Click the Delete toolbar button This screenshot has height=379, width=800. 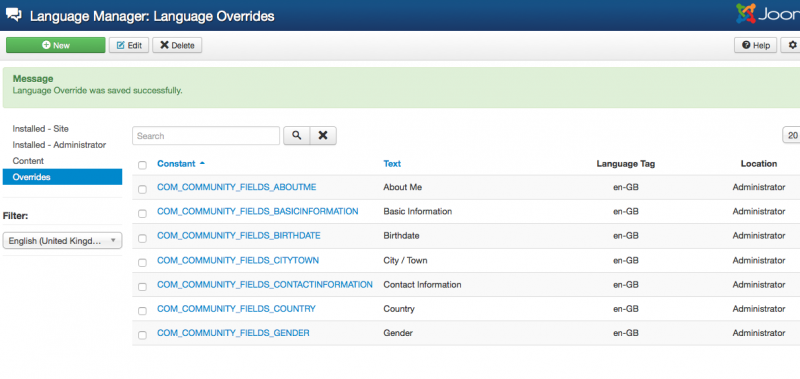tap(177, 45)
